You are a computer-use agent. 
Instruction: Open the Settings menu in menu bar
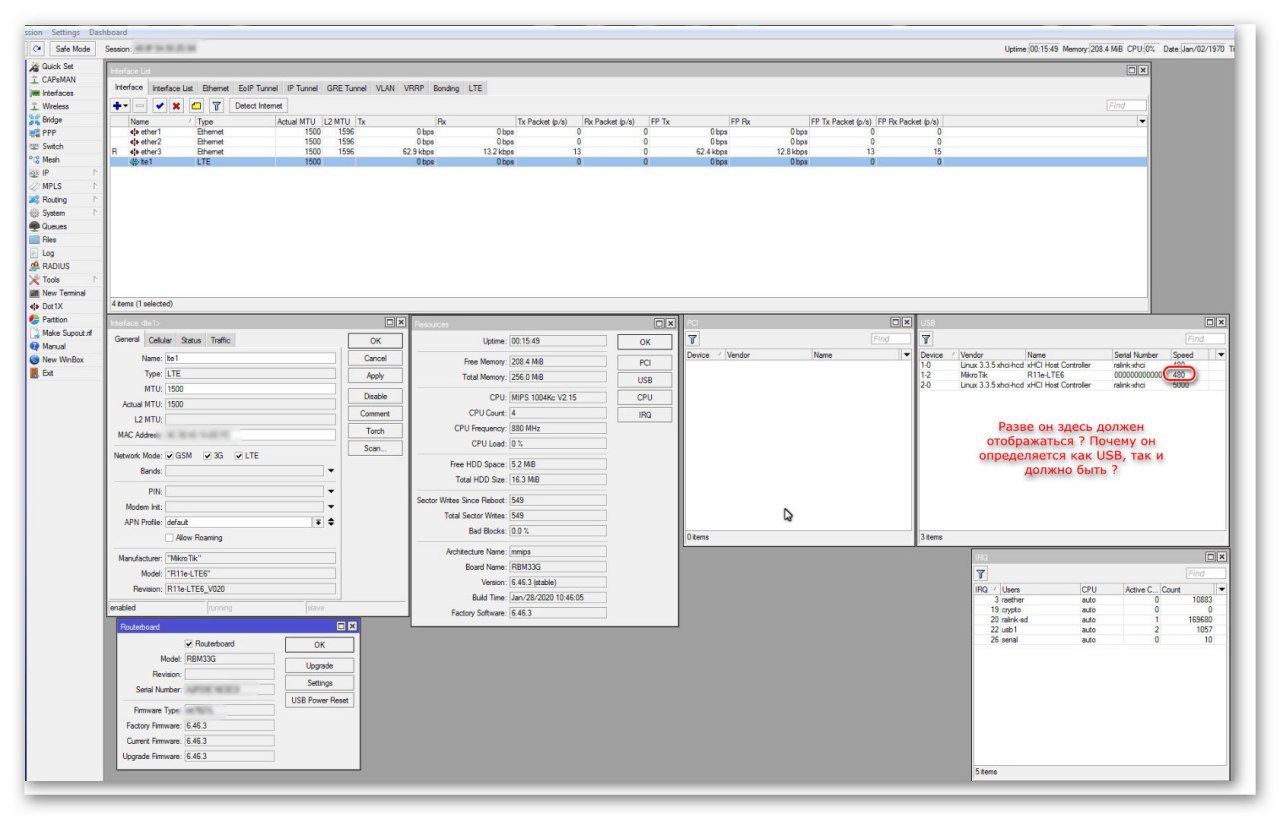[x=68, y=32]
